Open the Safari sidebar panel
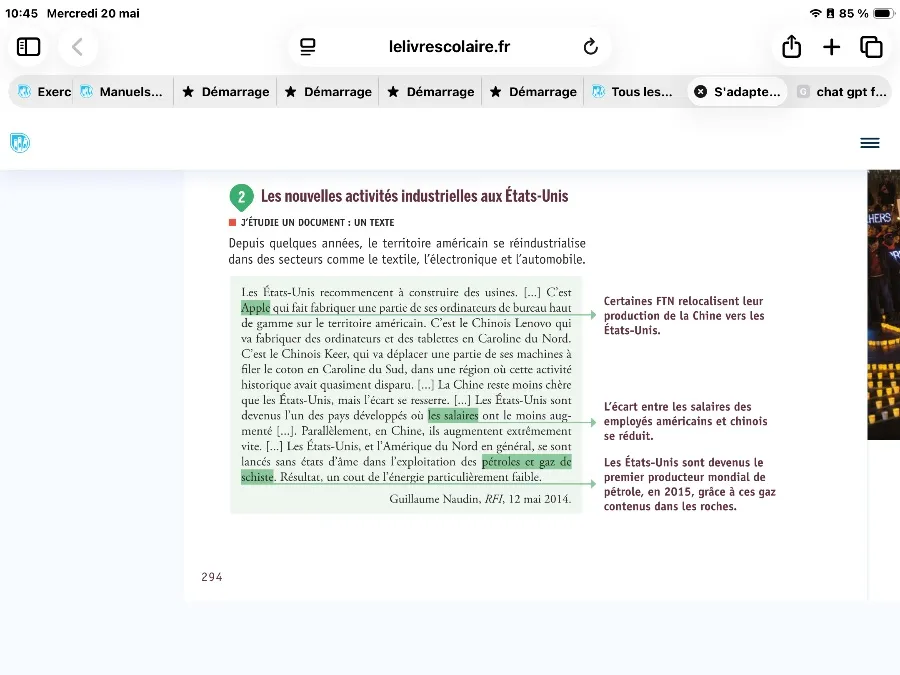The image size is (900, 675). (28, 46)
